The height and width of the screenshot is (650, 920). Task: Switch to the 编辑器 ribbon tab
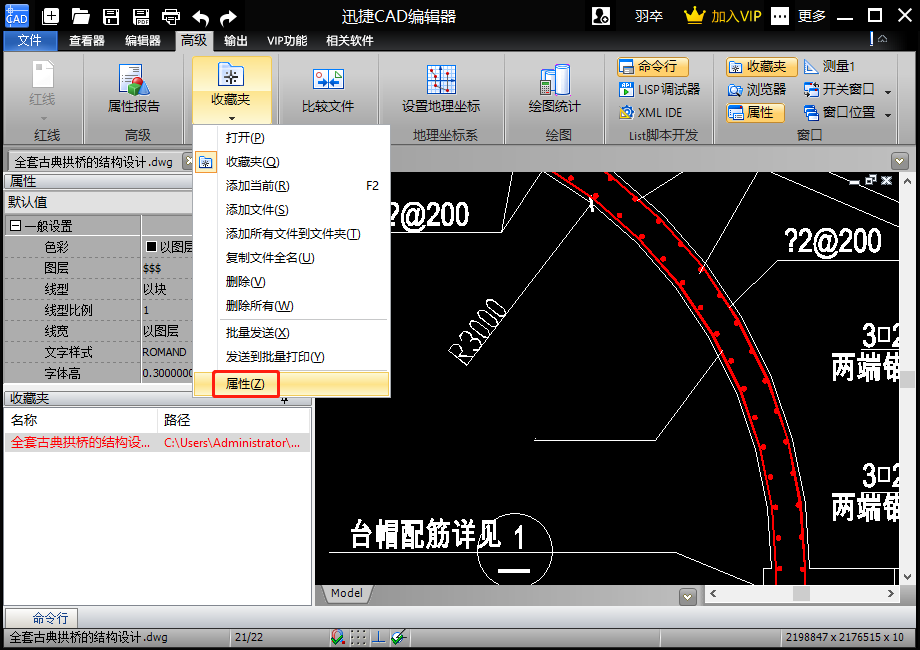[143, 40]
